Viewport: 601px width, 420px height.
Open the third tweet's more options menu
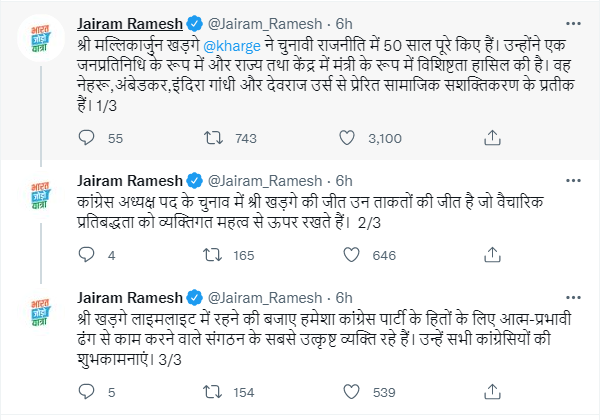[569, 297]
